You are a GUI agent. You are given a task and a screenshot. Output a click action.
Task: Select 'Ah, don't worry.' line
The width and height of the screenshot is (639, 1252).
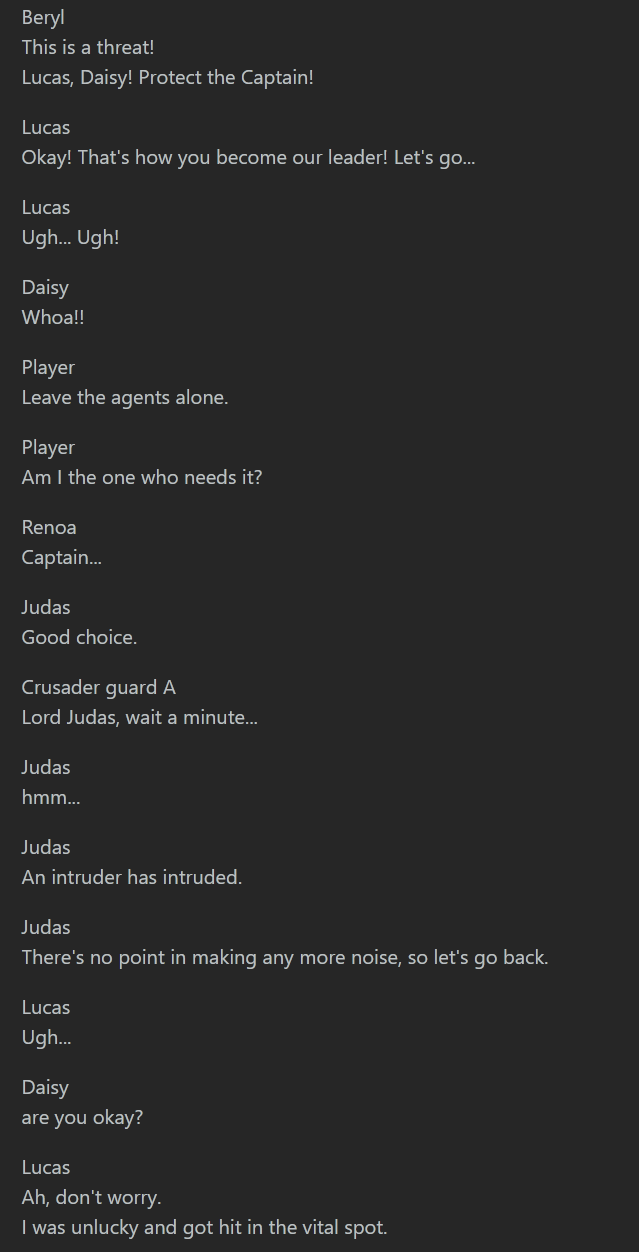[x=91, y=1197]
